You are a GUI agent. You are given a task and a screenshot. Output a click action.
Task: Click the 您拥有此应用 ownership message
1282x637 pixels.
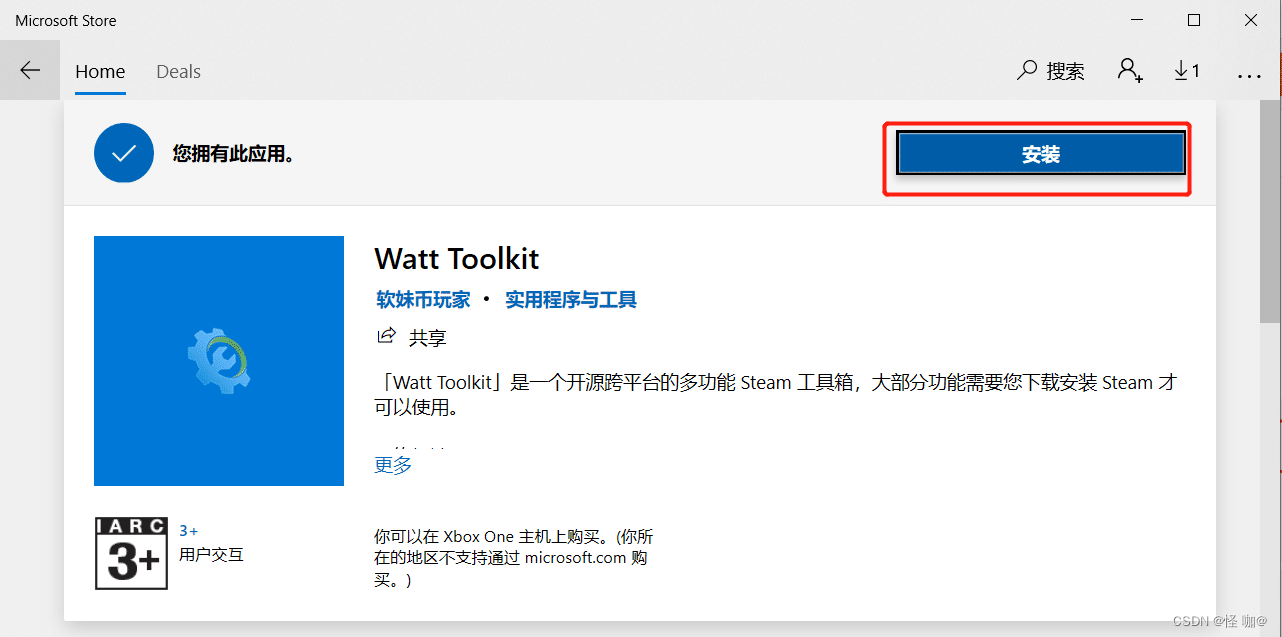[233, 154]
